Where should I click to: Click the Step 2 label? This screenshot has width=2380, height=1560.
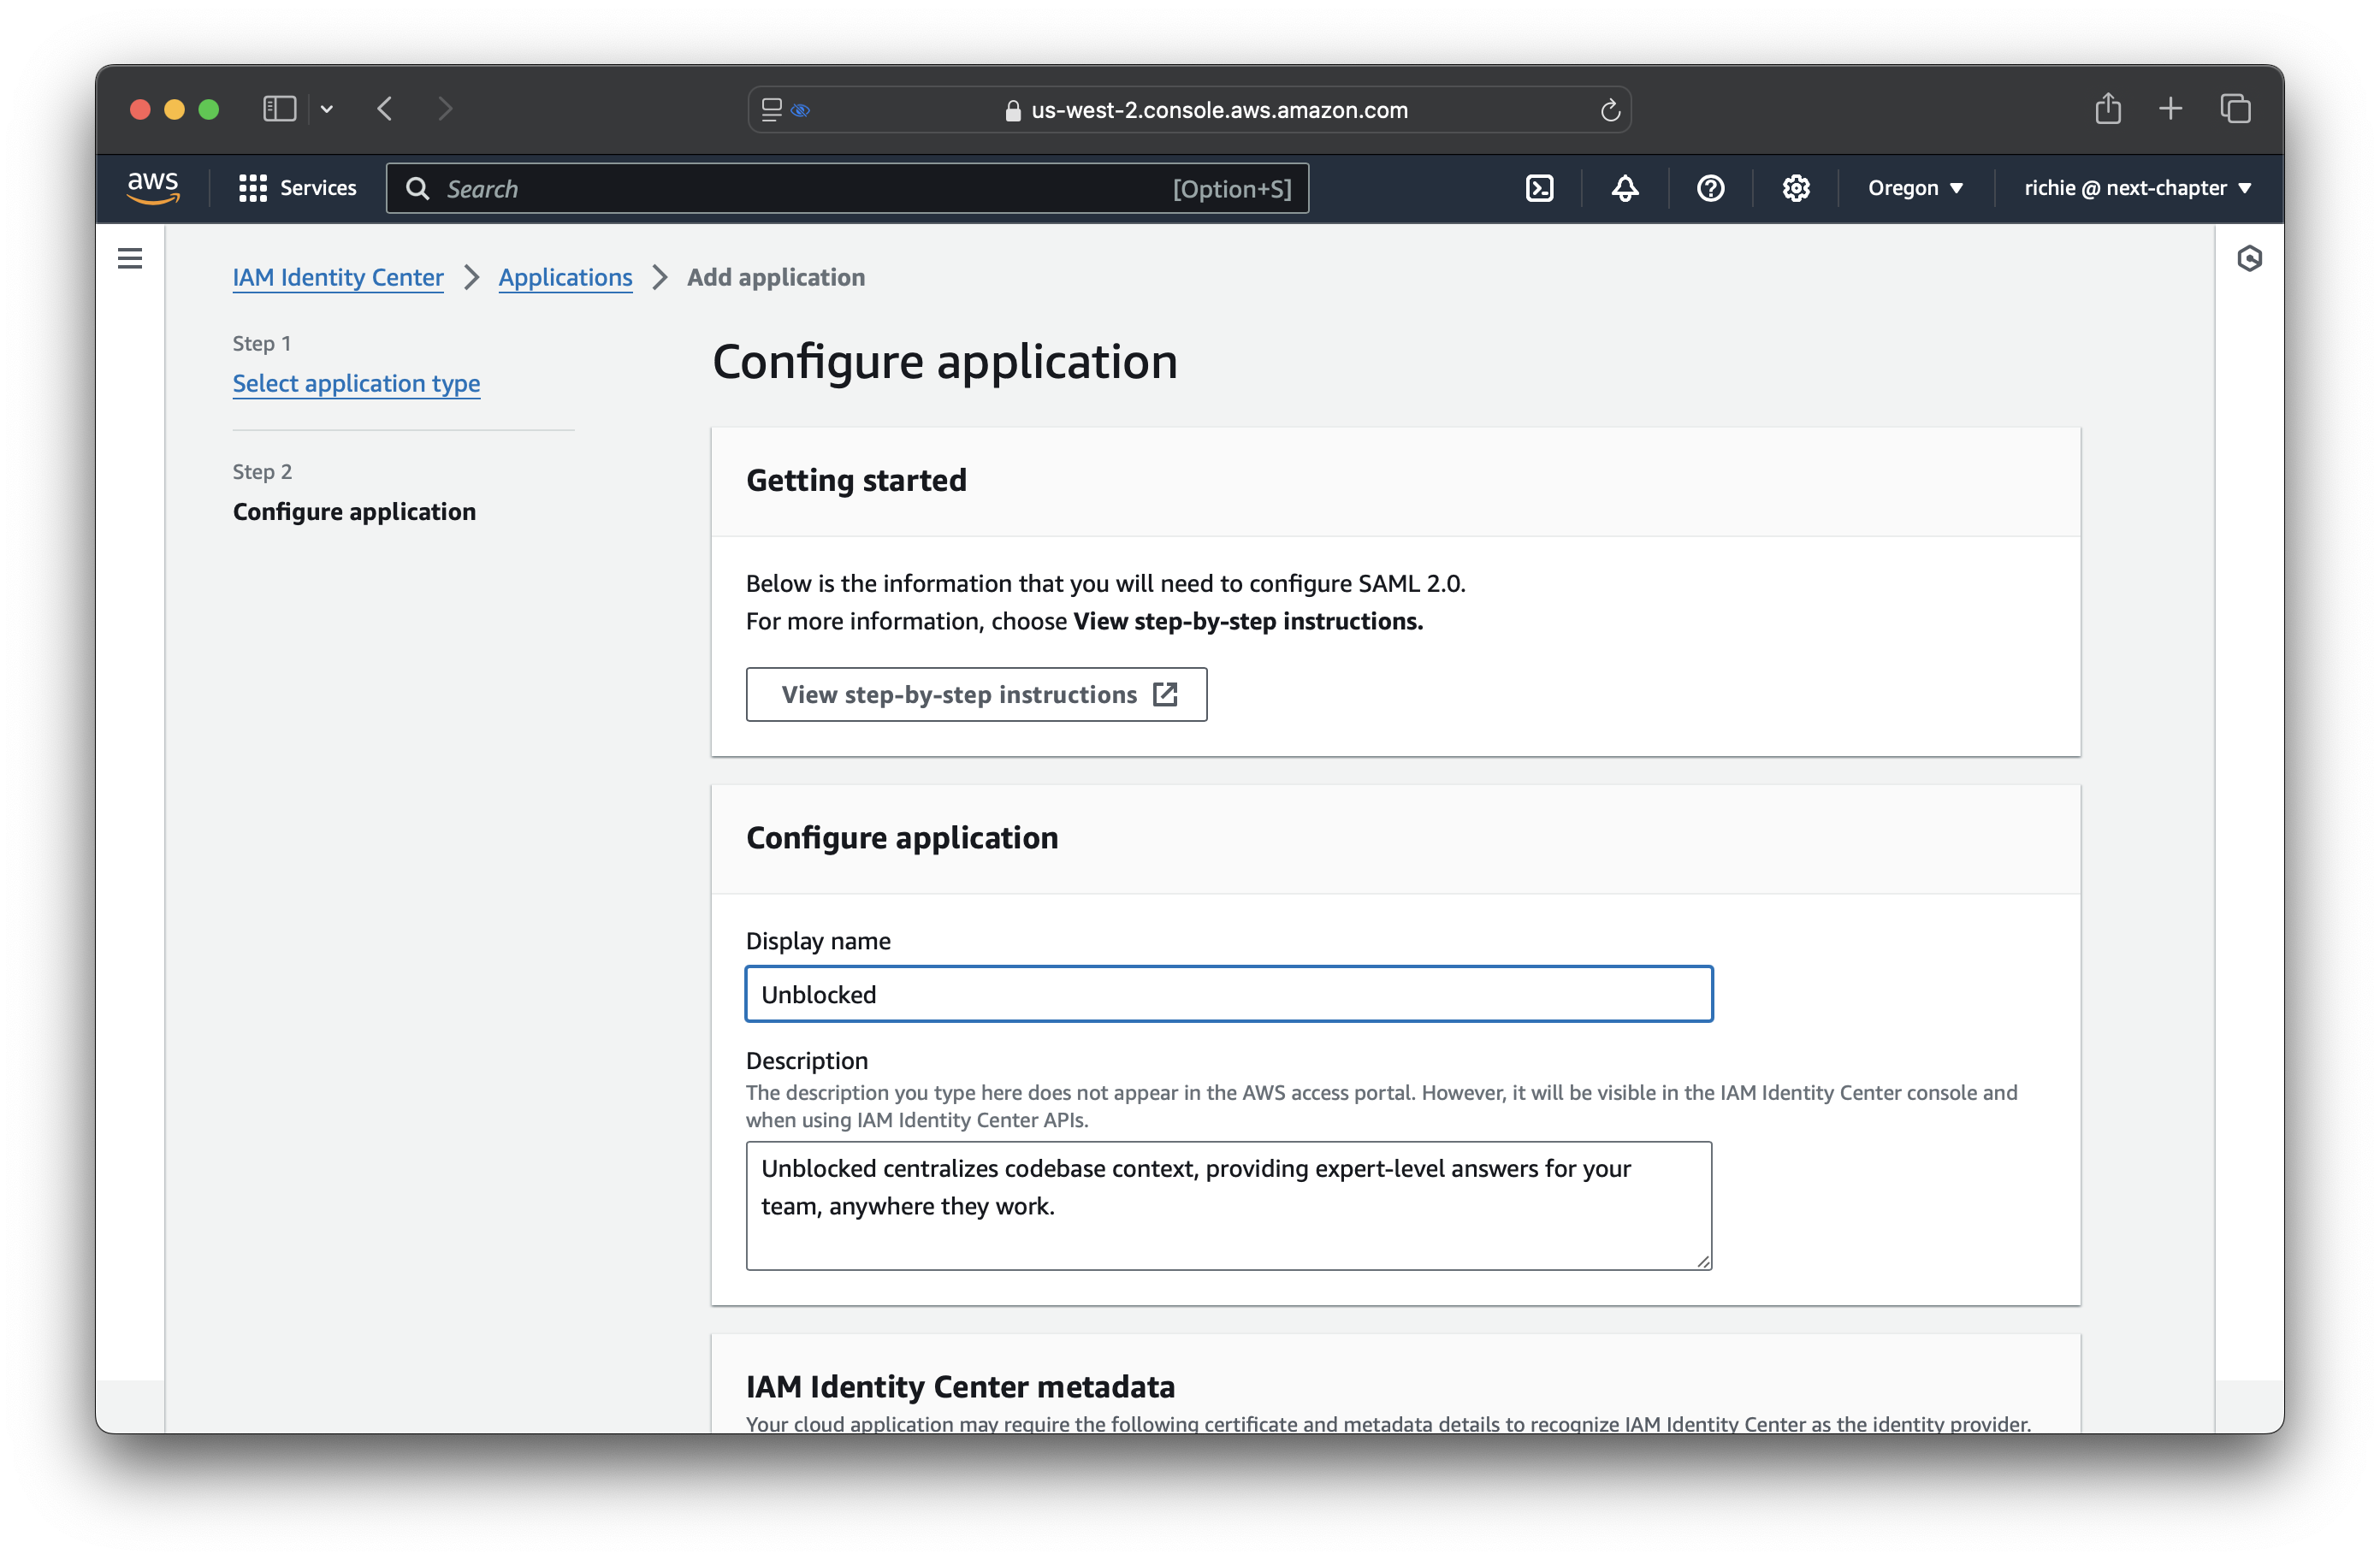262,471
